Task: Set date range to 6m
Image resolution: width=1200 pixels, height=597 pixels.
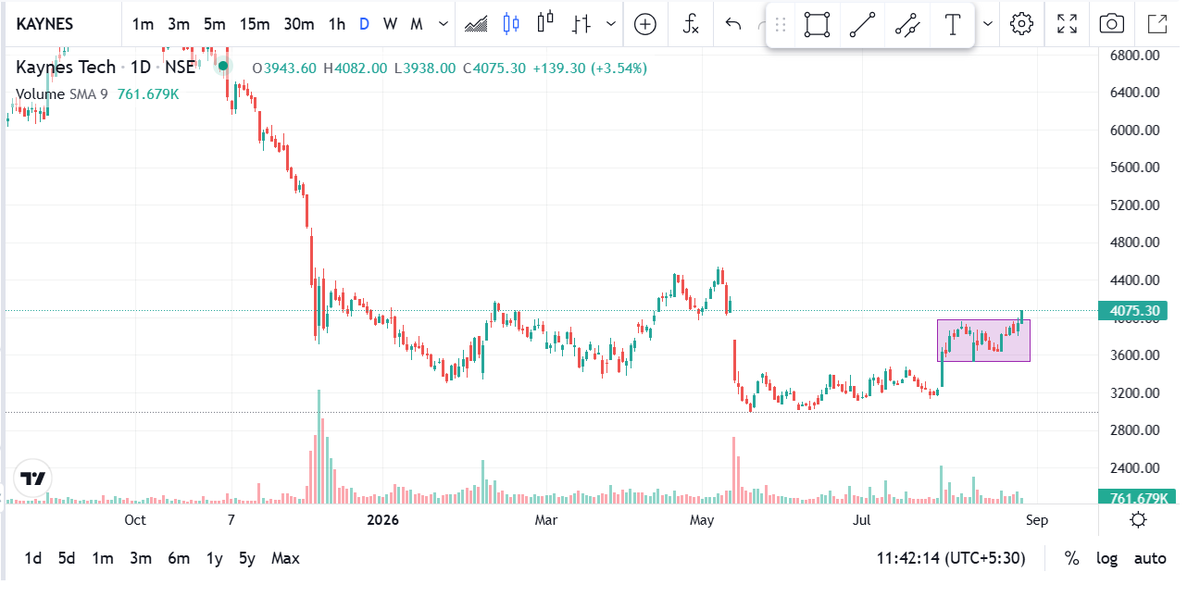Action: (178, 558)
